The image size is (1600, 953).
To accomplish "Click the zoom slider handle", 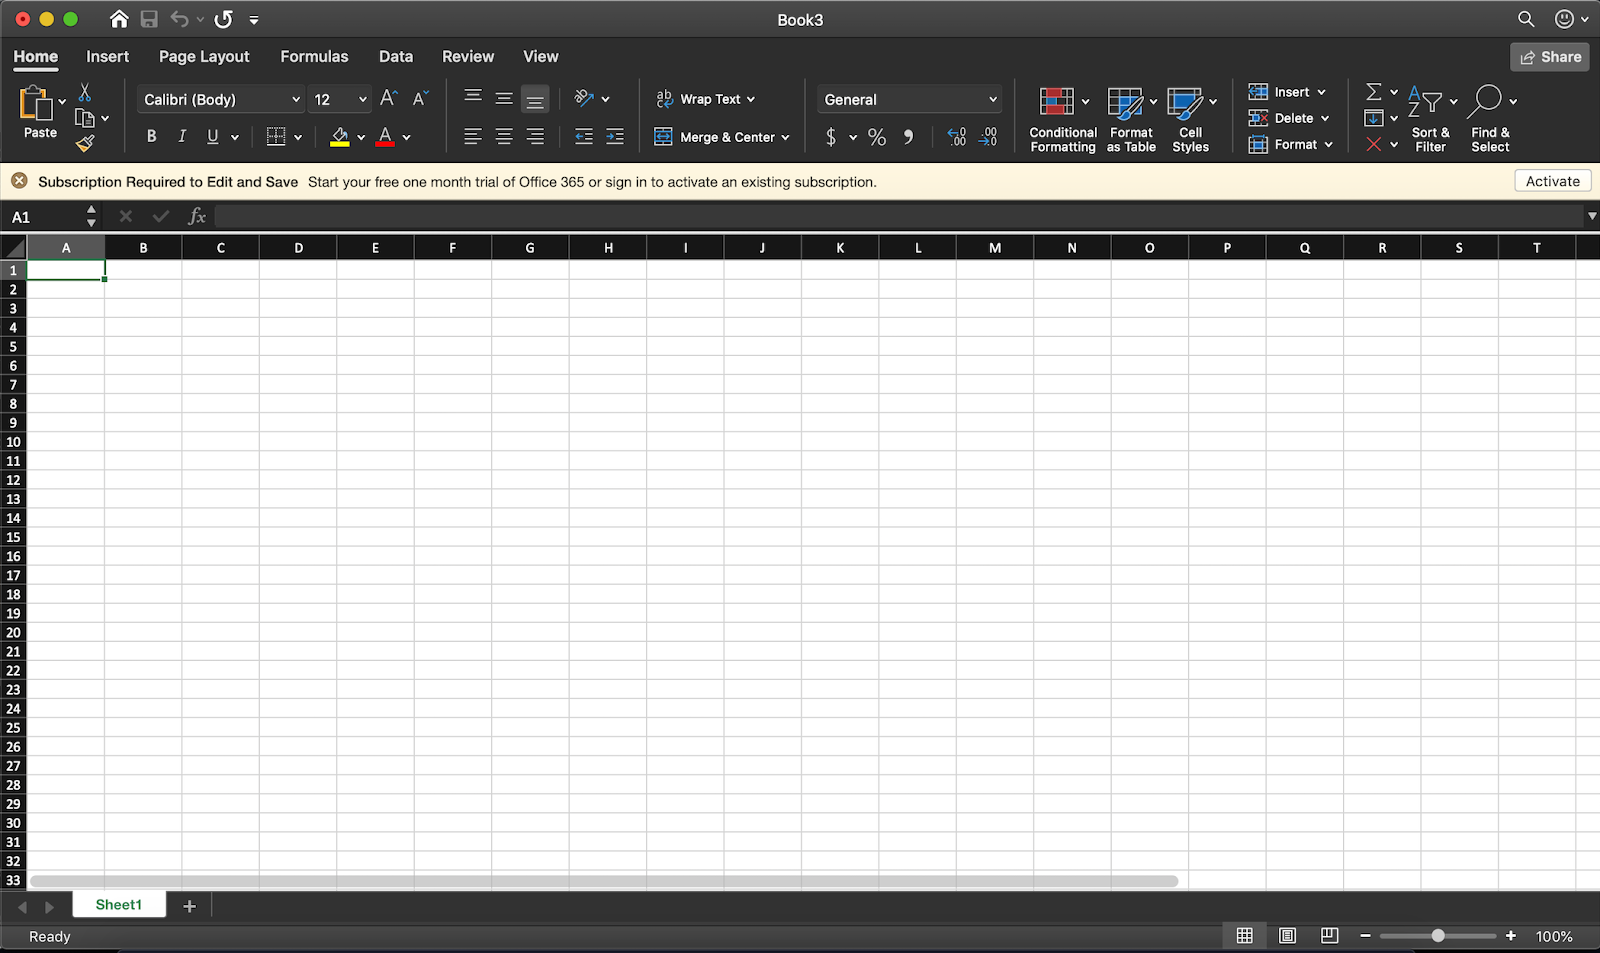I will coord(1438,936).
